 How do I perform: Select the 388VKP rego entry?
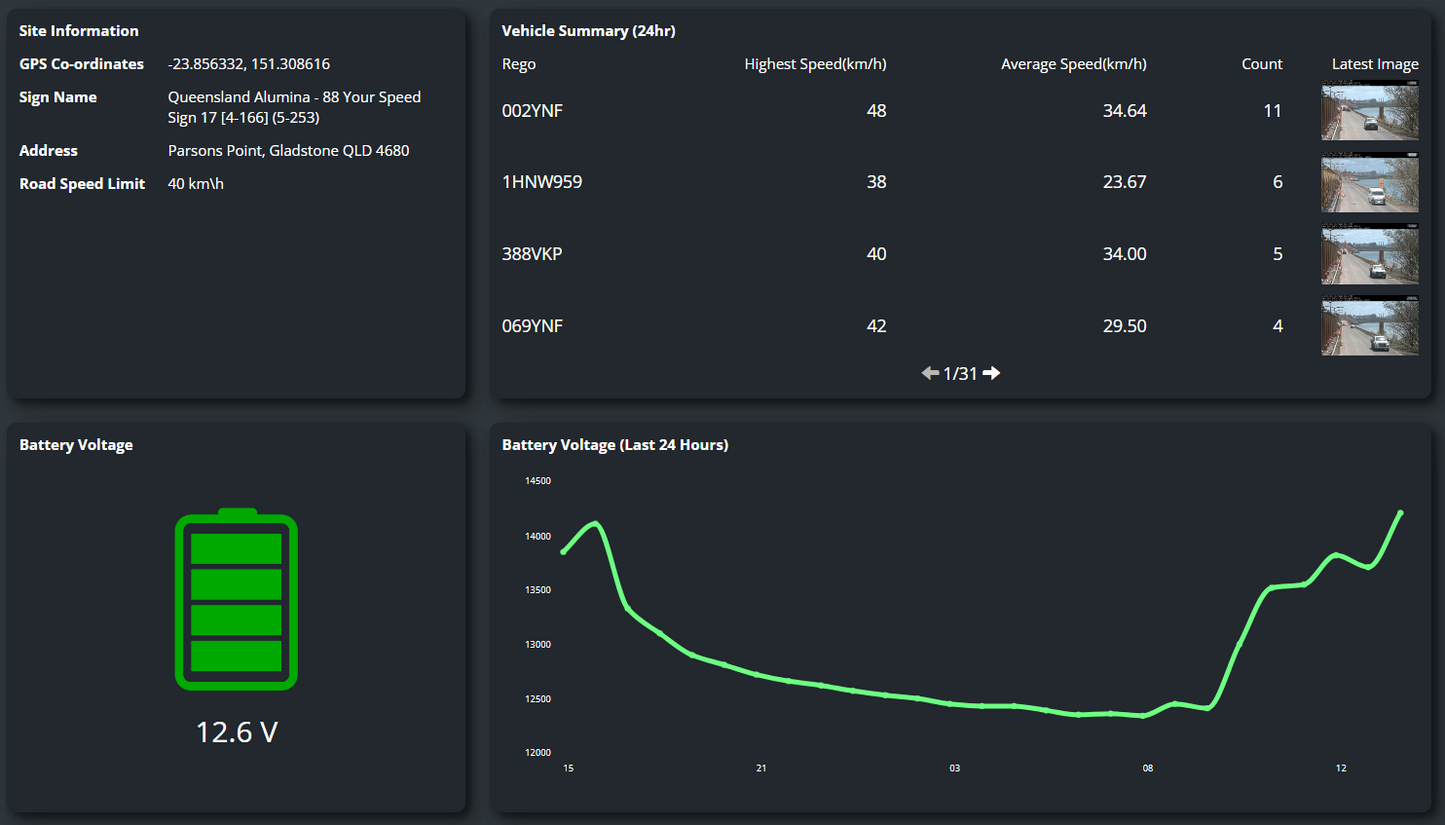pyautogui.click(x=532, y=255)
